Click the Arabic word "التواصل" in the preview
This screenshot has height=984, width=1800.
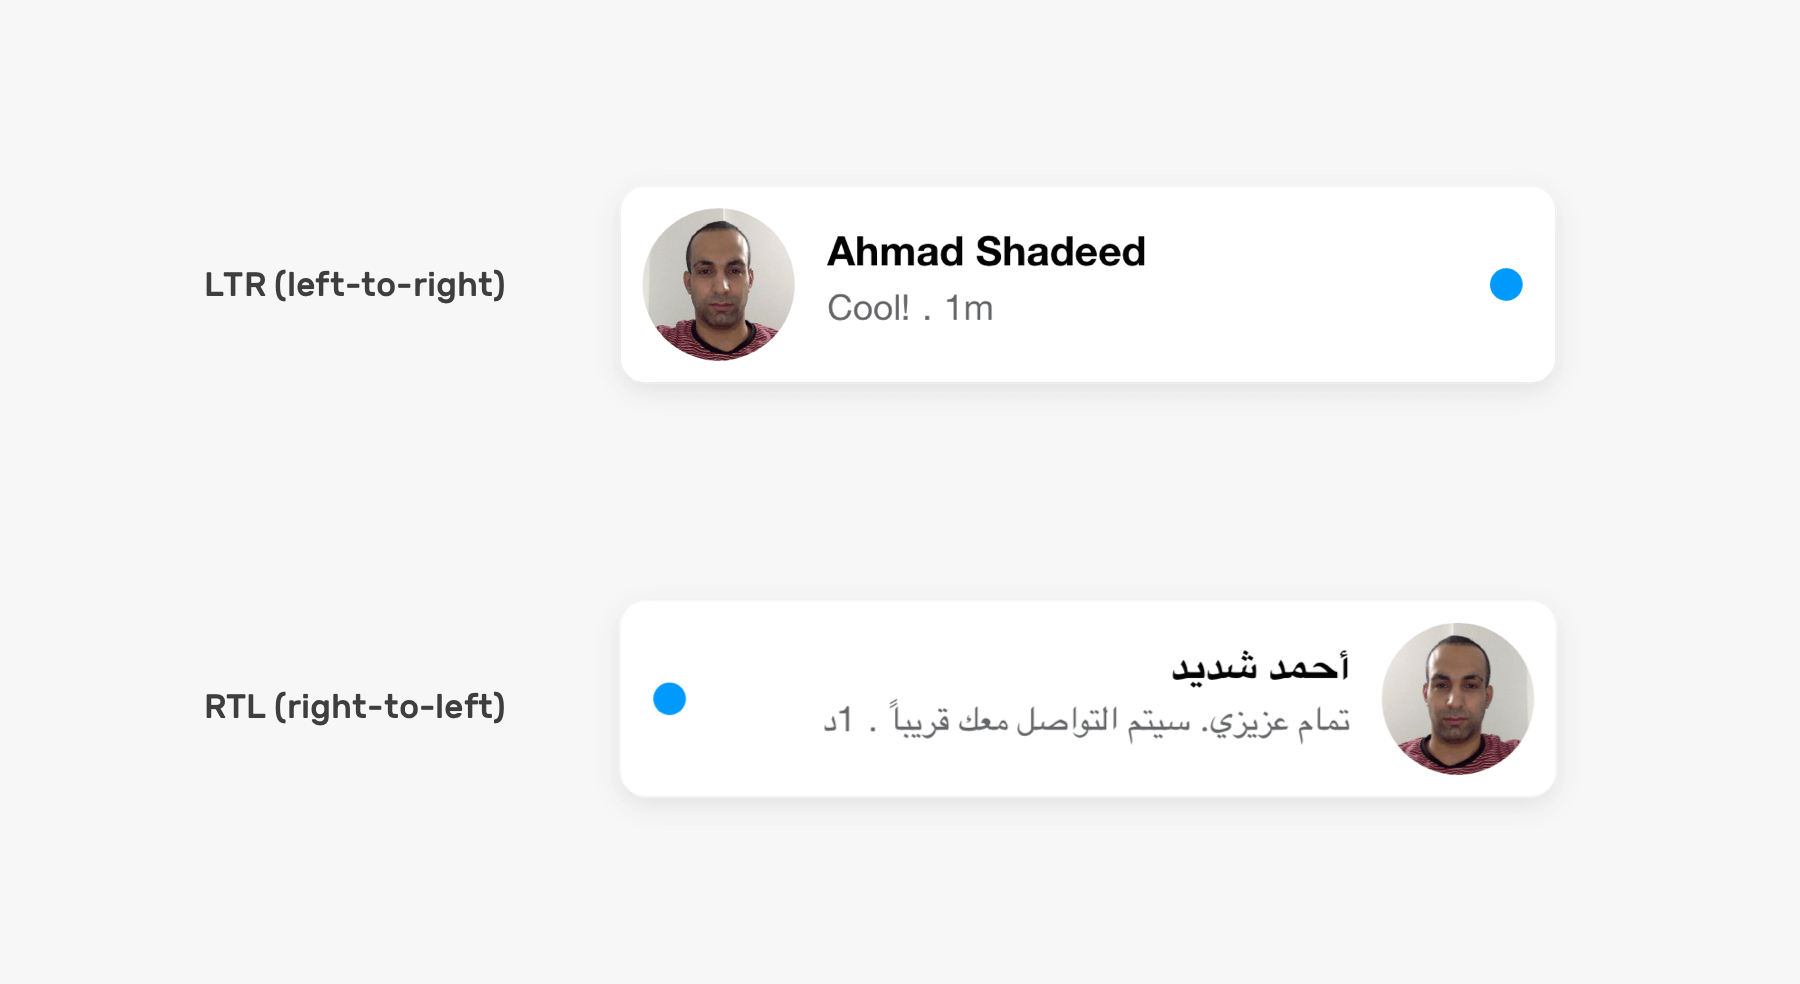click(1066, 720)
